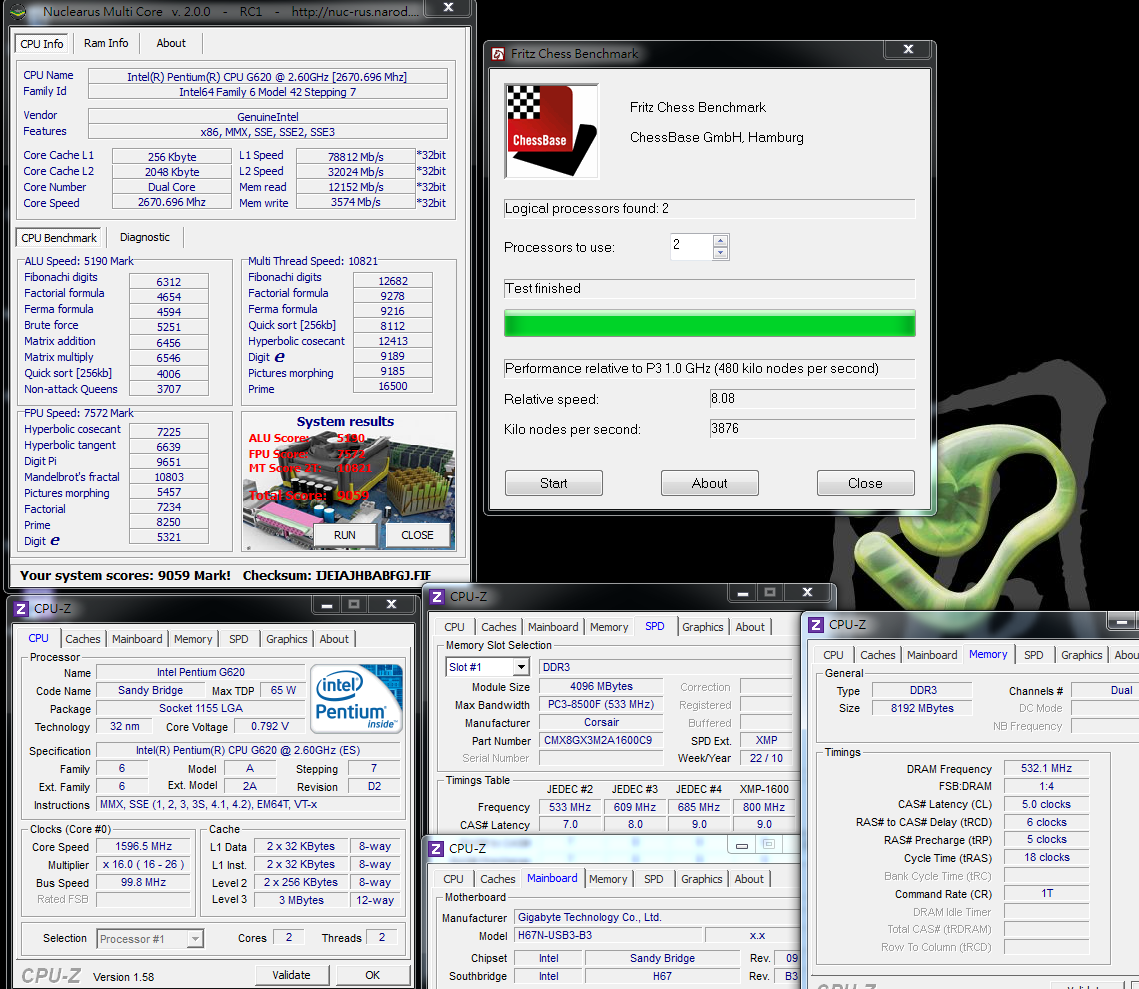1139x989 pixels.
Task: Click the Relative speed value field 8.08
Action: (812, 399)
